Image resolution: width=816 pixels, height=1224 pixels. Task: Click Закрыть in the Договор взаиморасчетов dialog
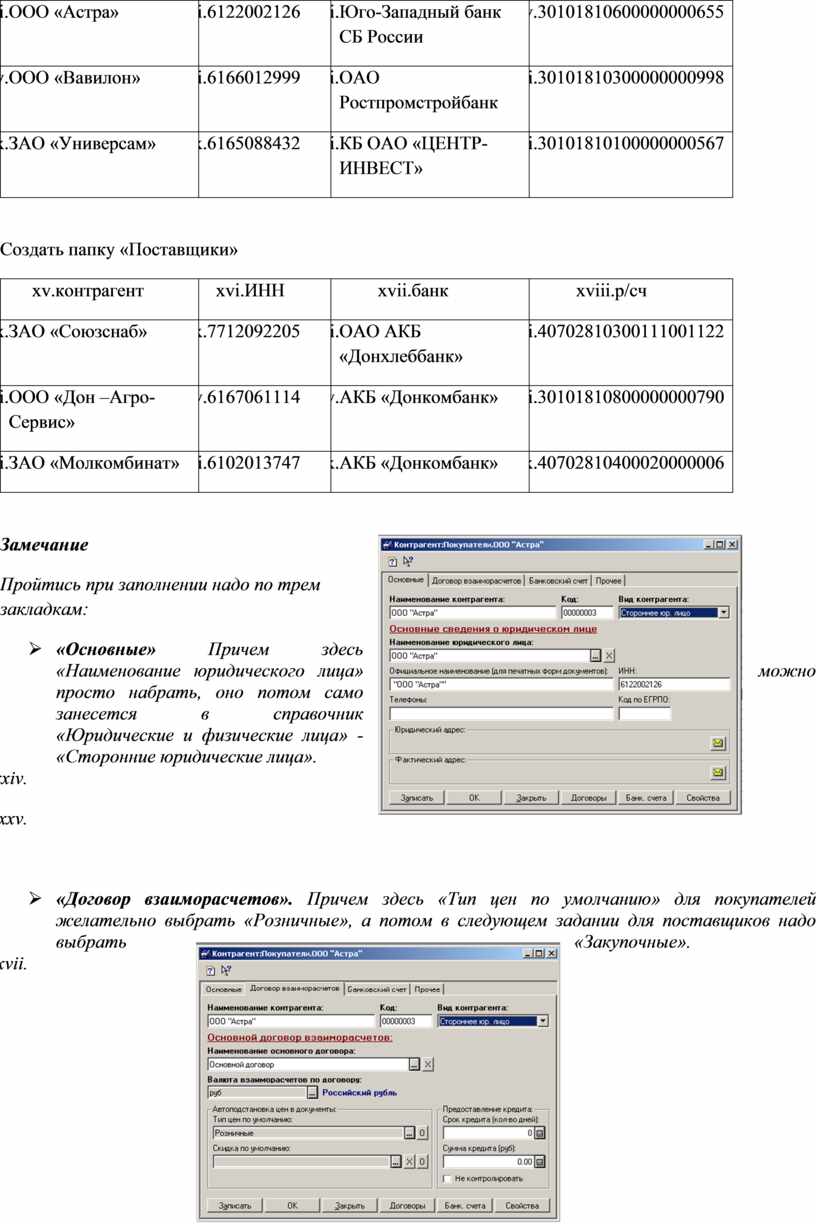(x=350, y=1206)
